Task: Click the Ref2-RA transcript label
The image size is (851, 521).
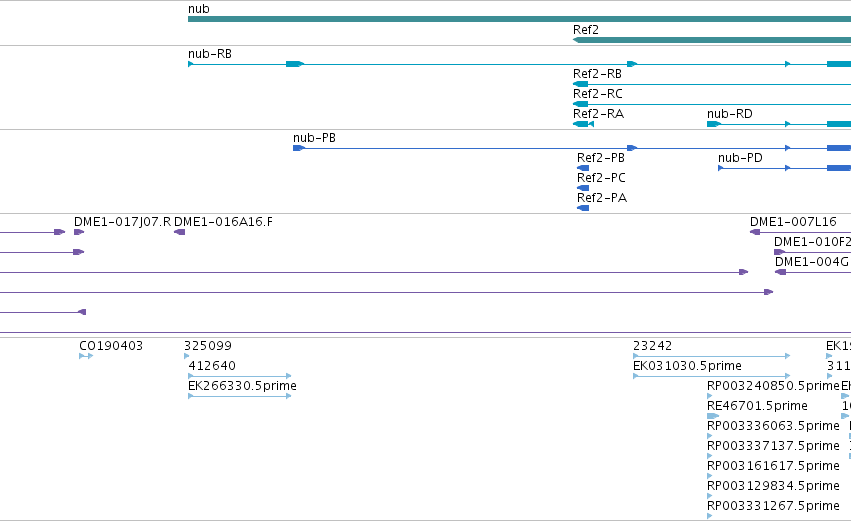Action: [x=598, y=114]
